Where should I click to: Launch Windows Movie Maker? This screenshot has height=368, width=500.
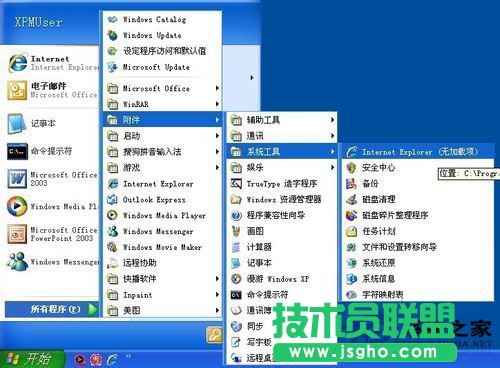(162, 247)
